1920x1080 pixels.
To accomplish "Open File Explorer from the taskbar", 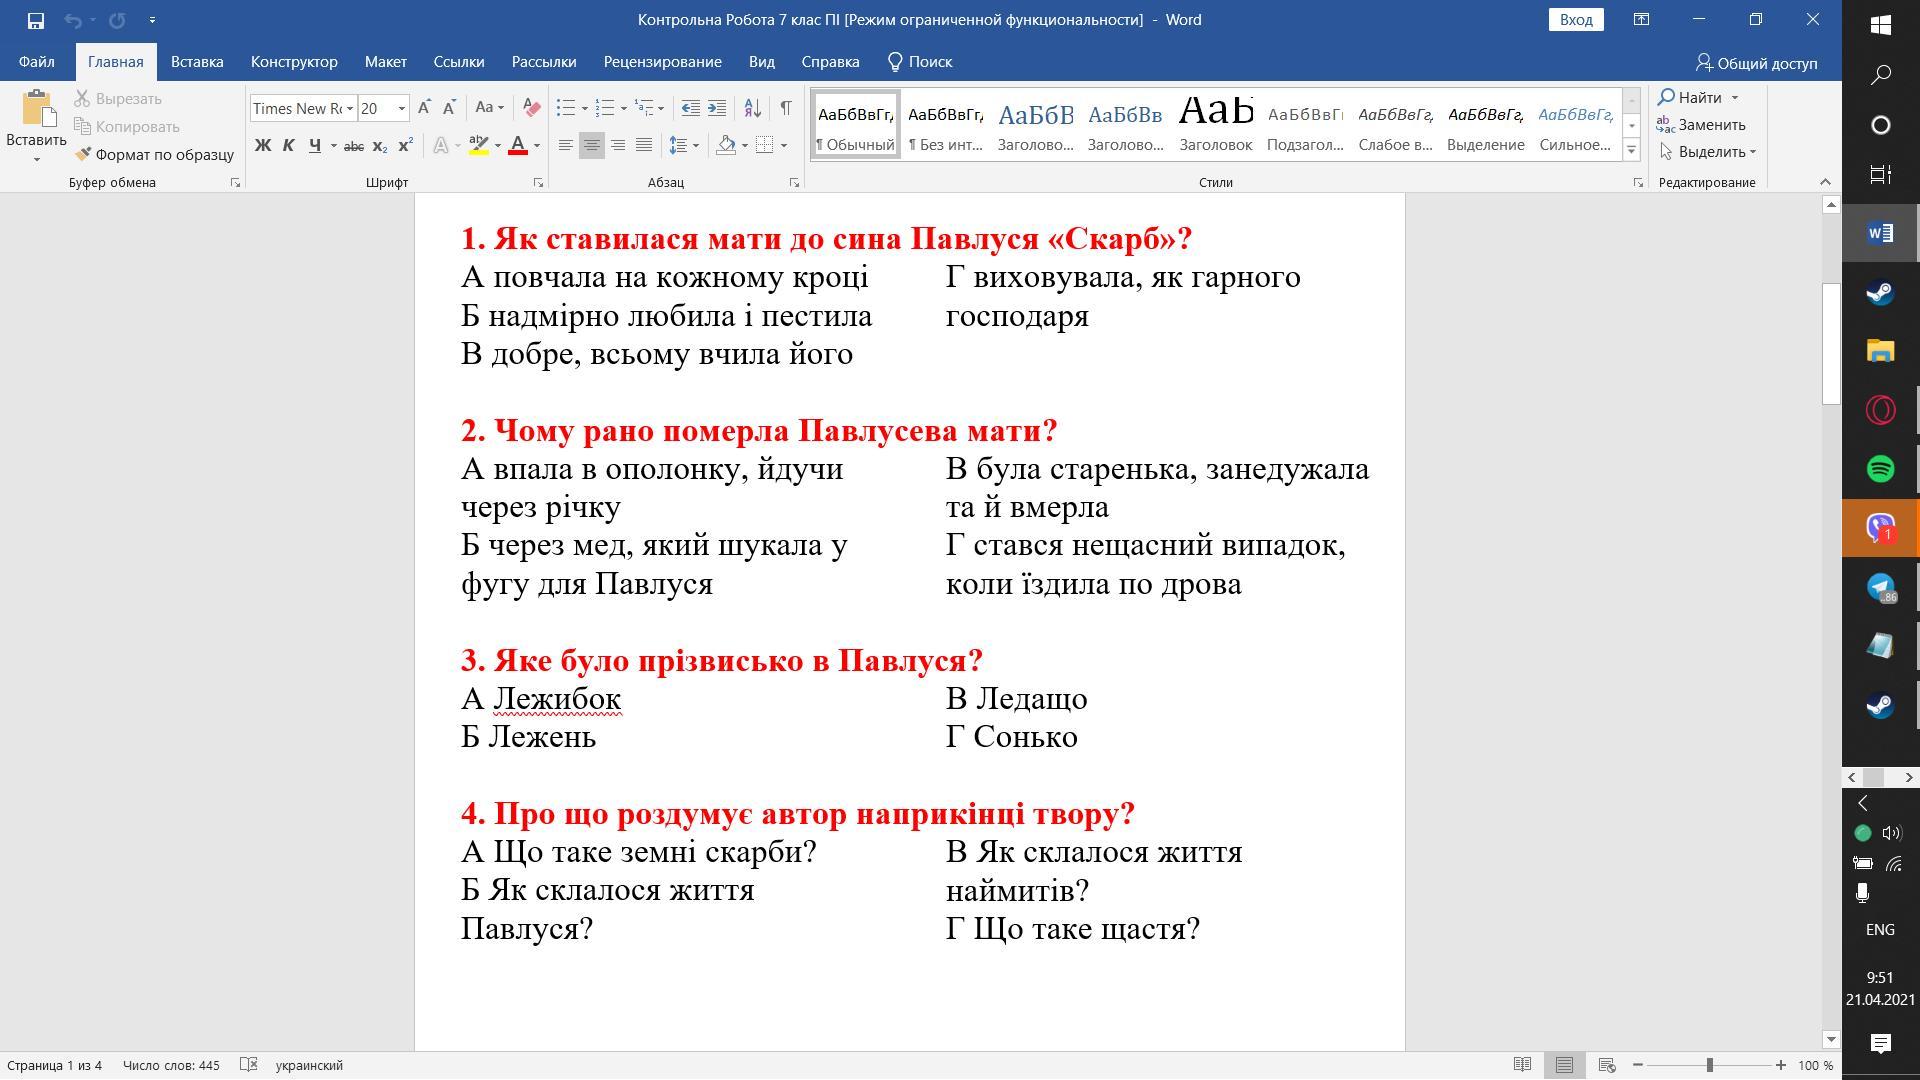I will 1880,351.
